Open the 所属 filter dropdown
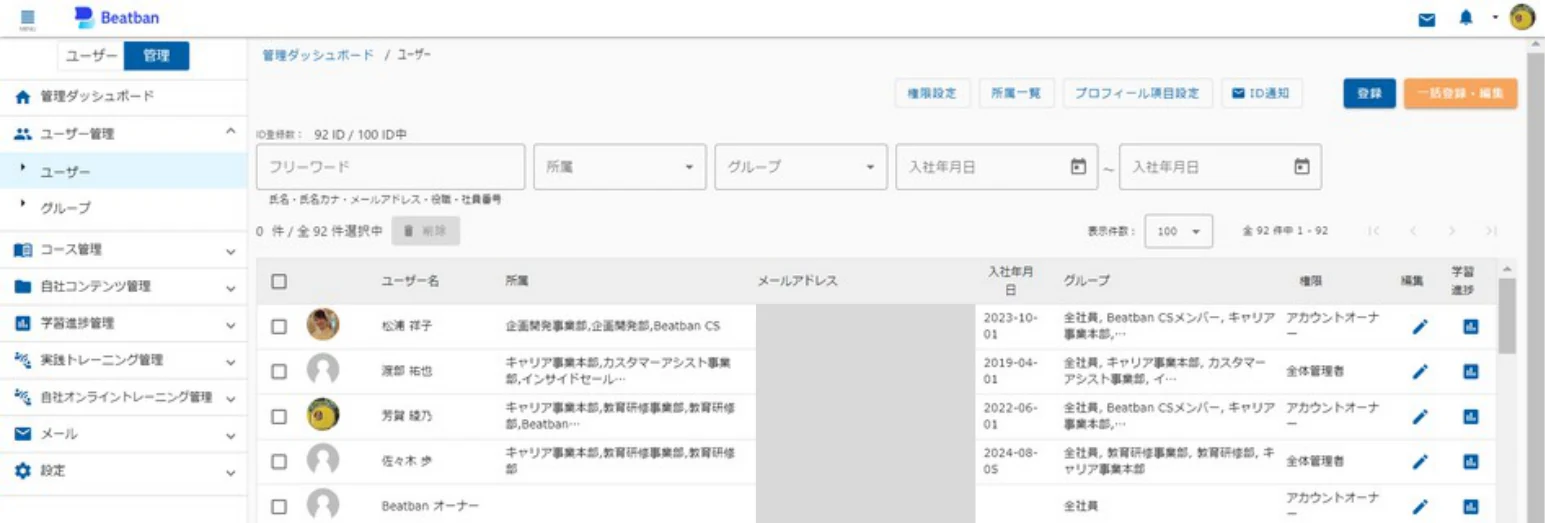This screenshot has height=523, width=1545. pos(620,167)
